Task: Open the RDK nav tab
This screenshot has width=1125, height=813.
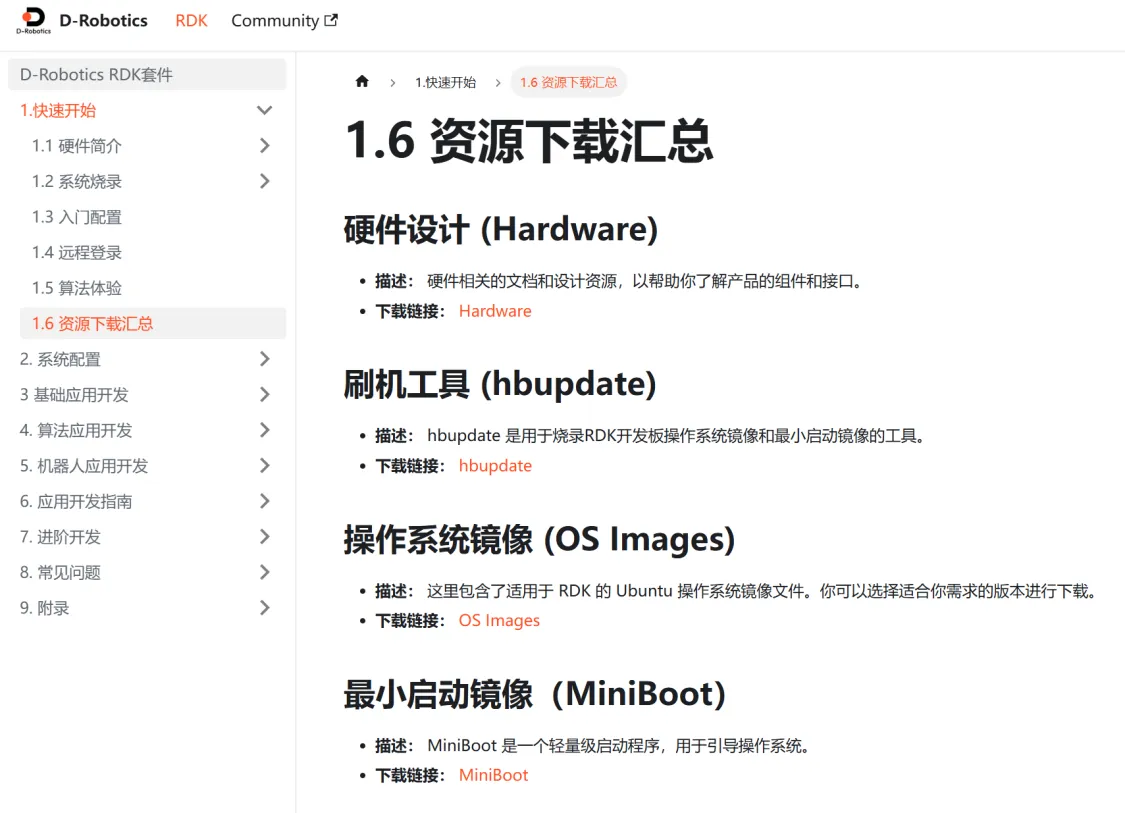Action: 192,21
